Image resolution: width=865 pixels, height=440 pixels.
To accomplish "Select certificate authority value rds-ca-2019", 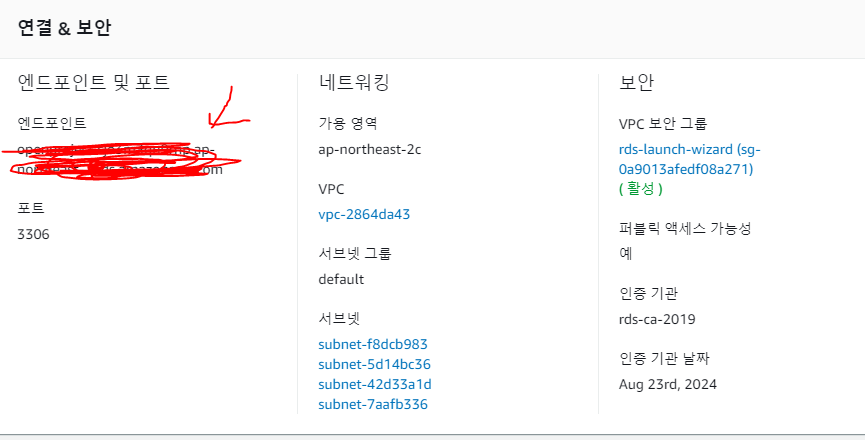I will (657, 319).
